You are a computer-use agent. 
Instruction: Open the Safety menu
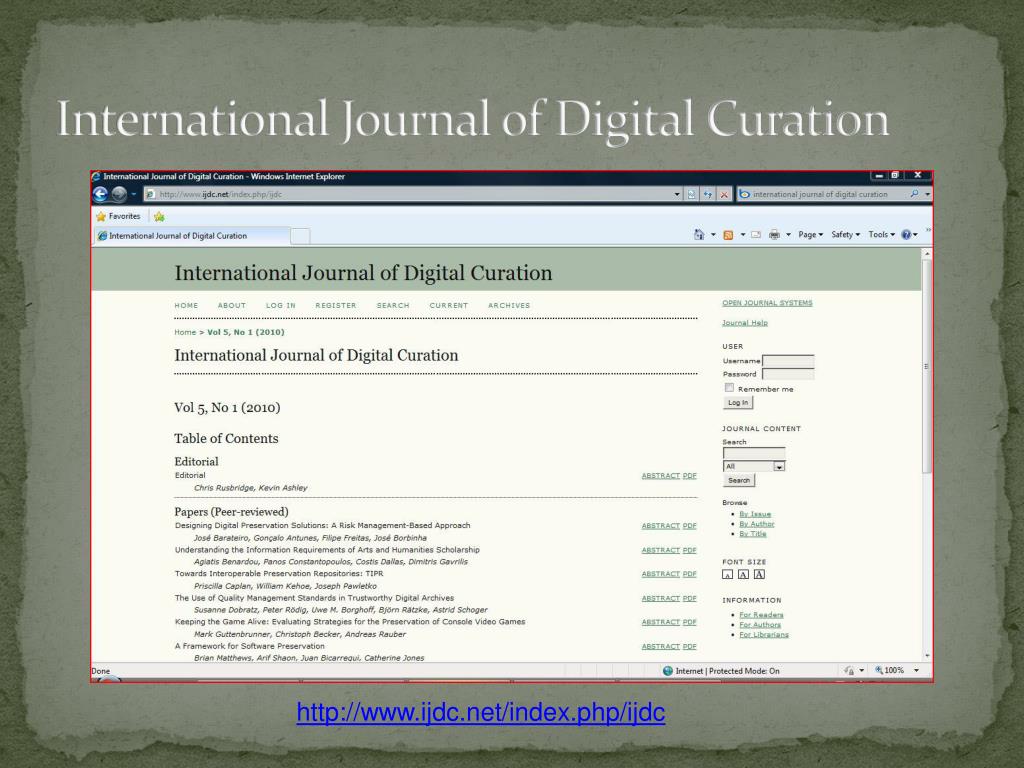(x=846, y=234)
